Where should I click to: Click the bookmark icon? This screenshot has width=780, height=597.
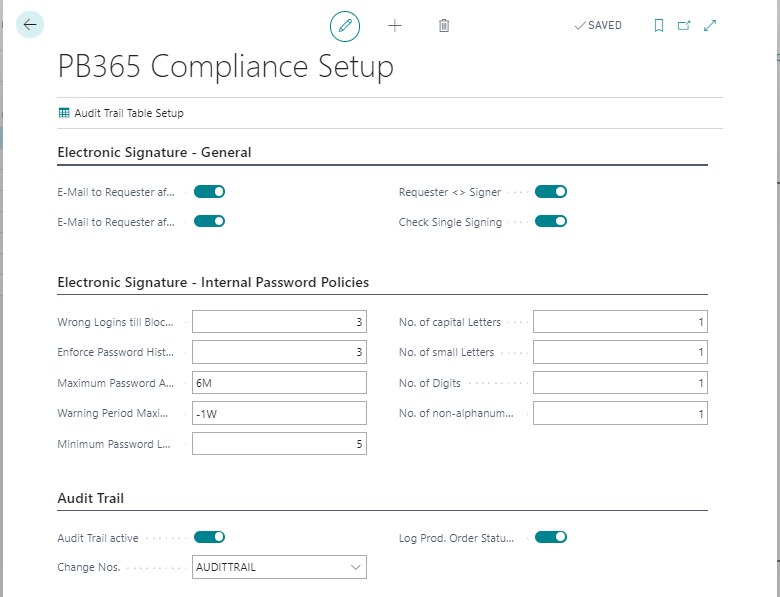[659, 25]
